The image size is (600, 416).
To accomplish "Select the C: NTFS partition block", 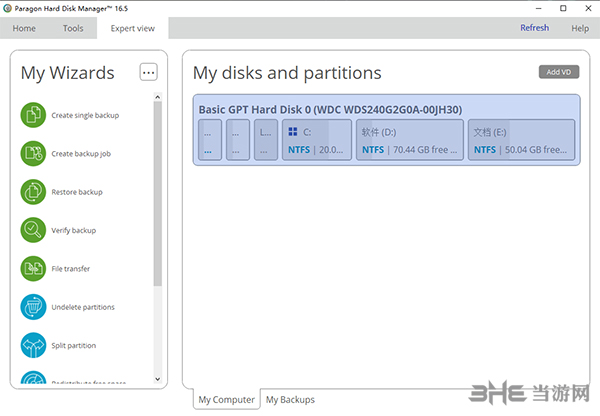I will [317, 140].
